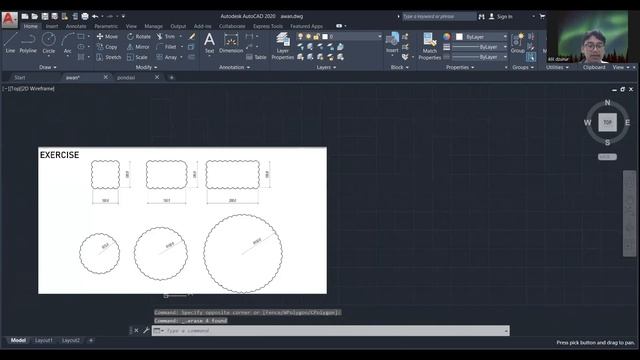640x360 pixels.
Task: Select the Dimension tool
Action: point(231,43)
